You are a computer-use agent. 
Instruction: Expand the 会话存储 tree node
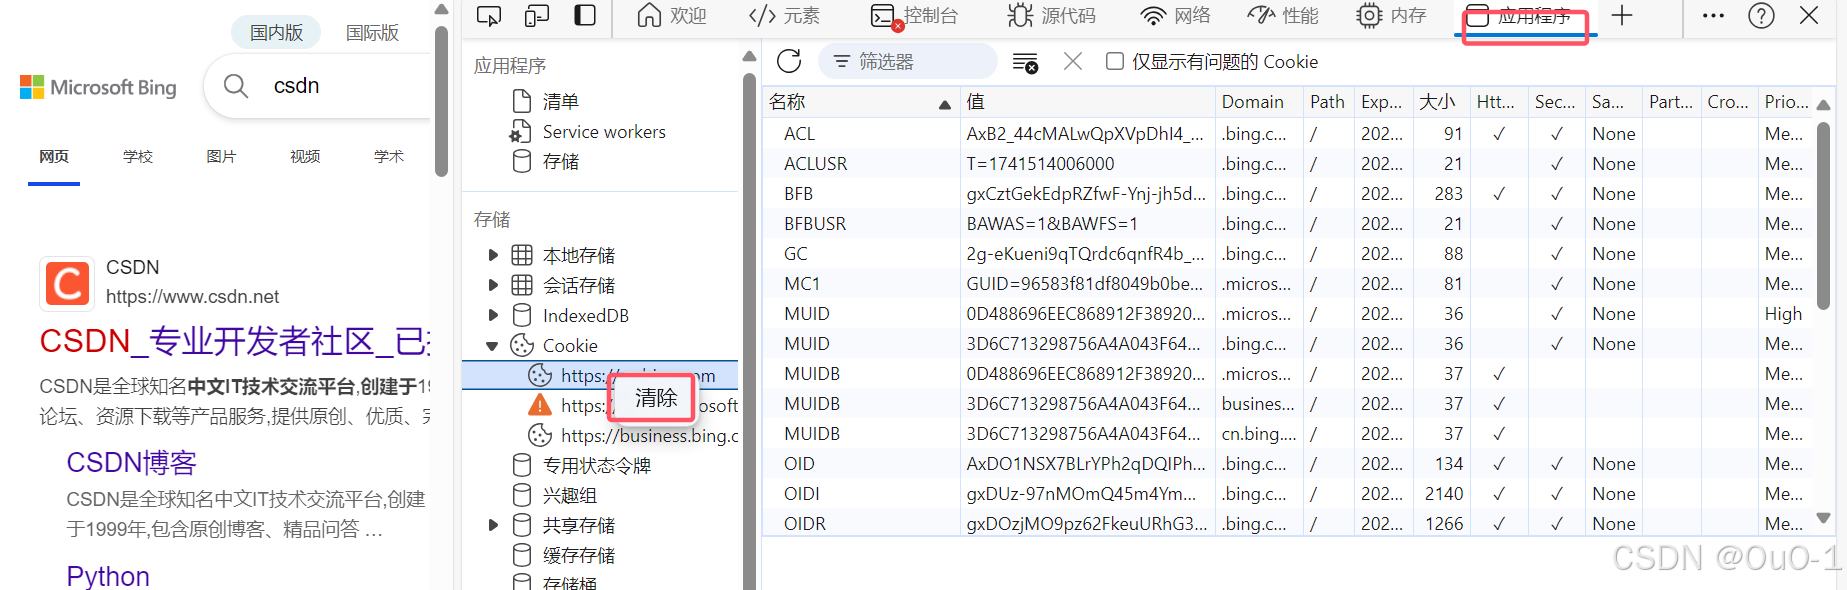click(x=493, y=286)
